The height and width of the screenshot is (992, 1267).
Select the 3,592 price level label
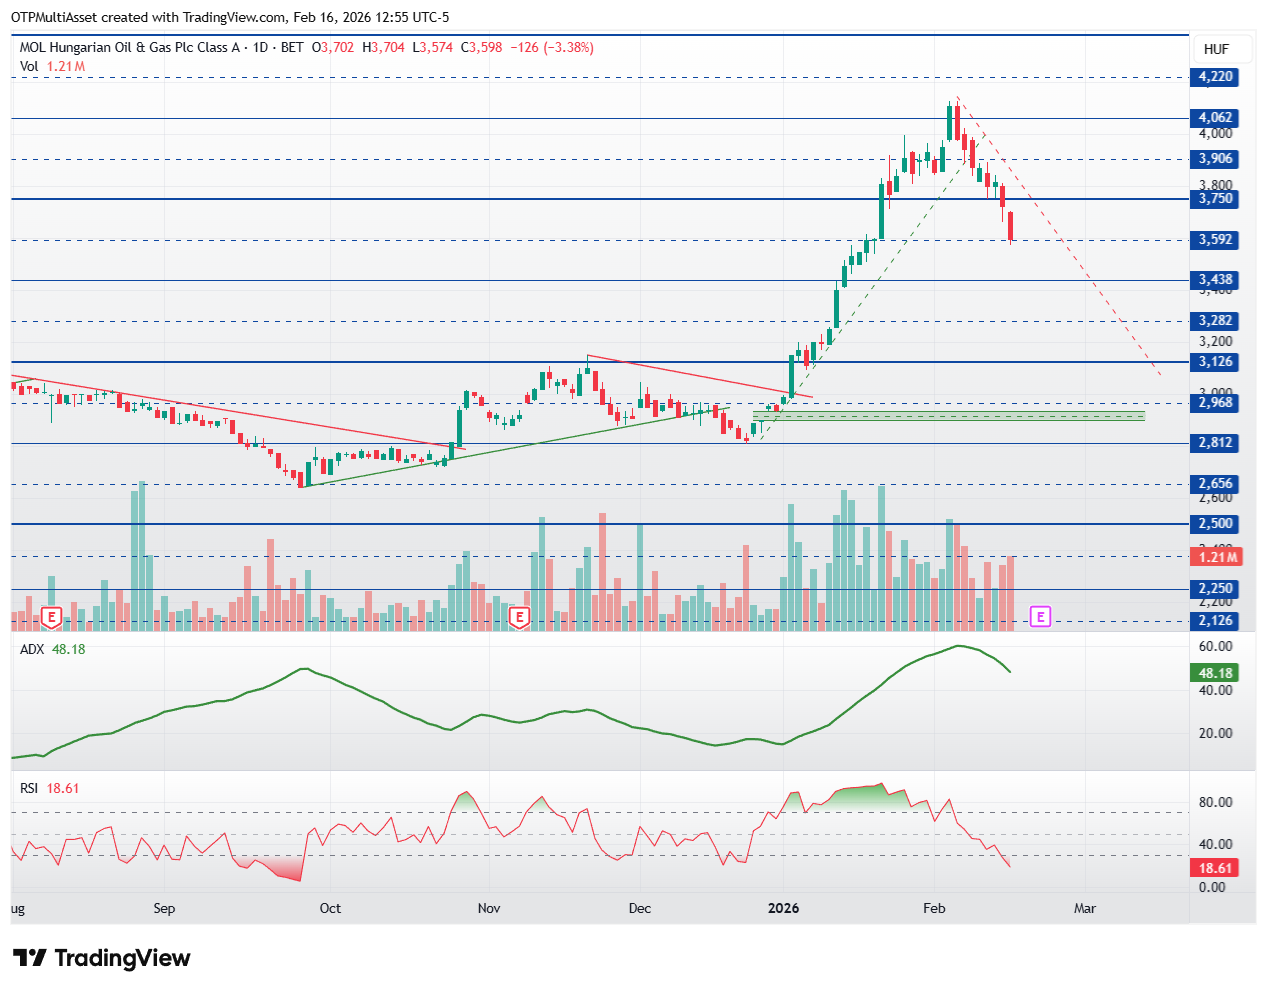click(1216, 240)
